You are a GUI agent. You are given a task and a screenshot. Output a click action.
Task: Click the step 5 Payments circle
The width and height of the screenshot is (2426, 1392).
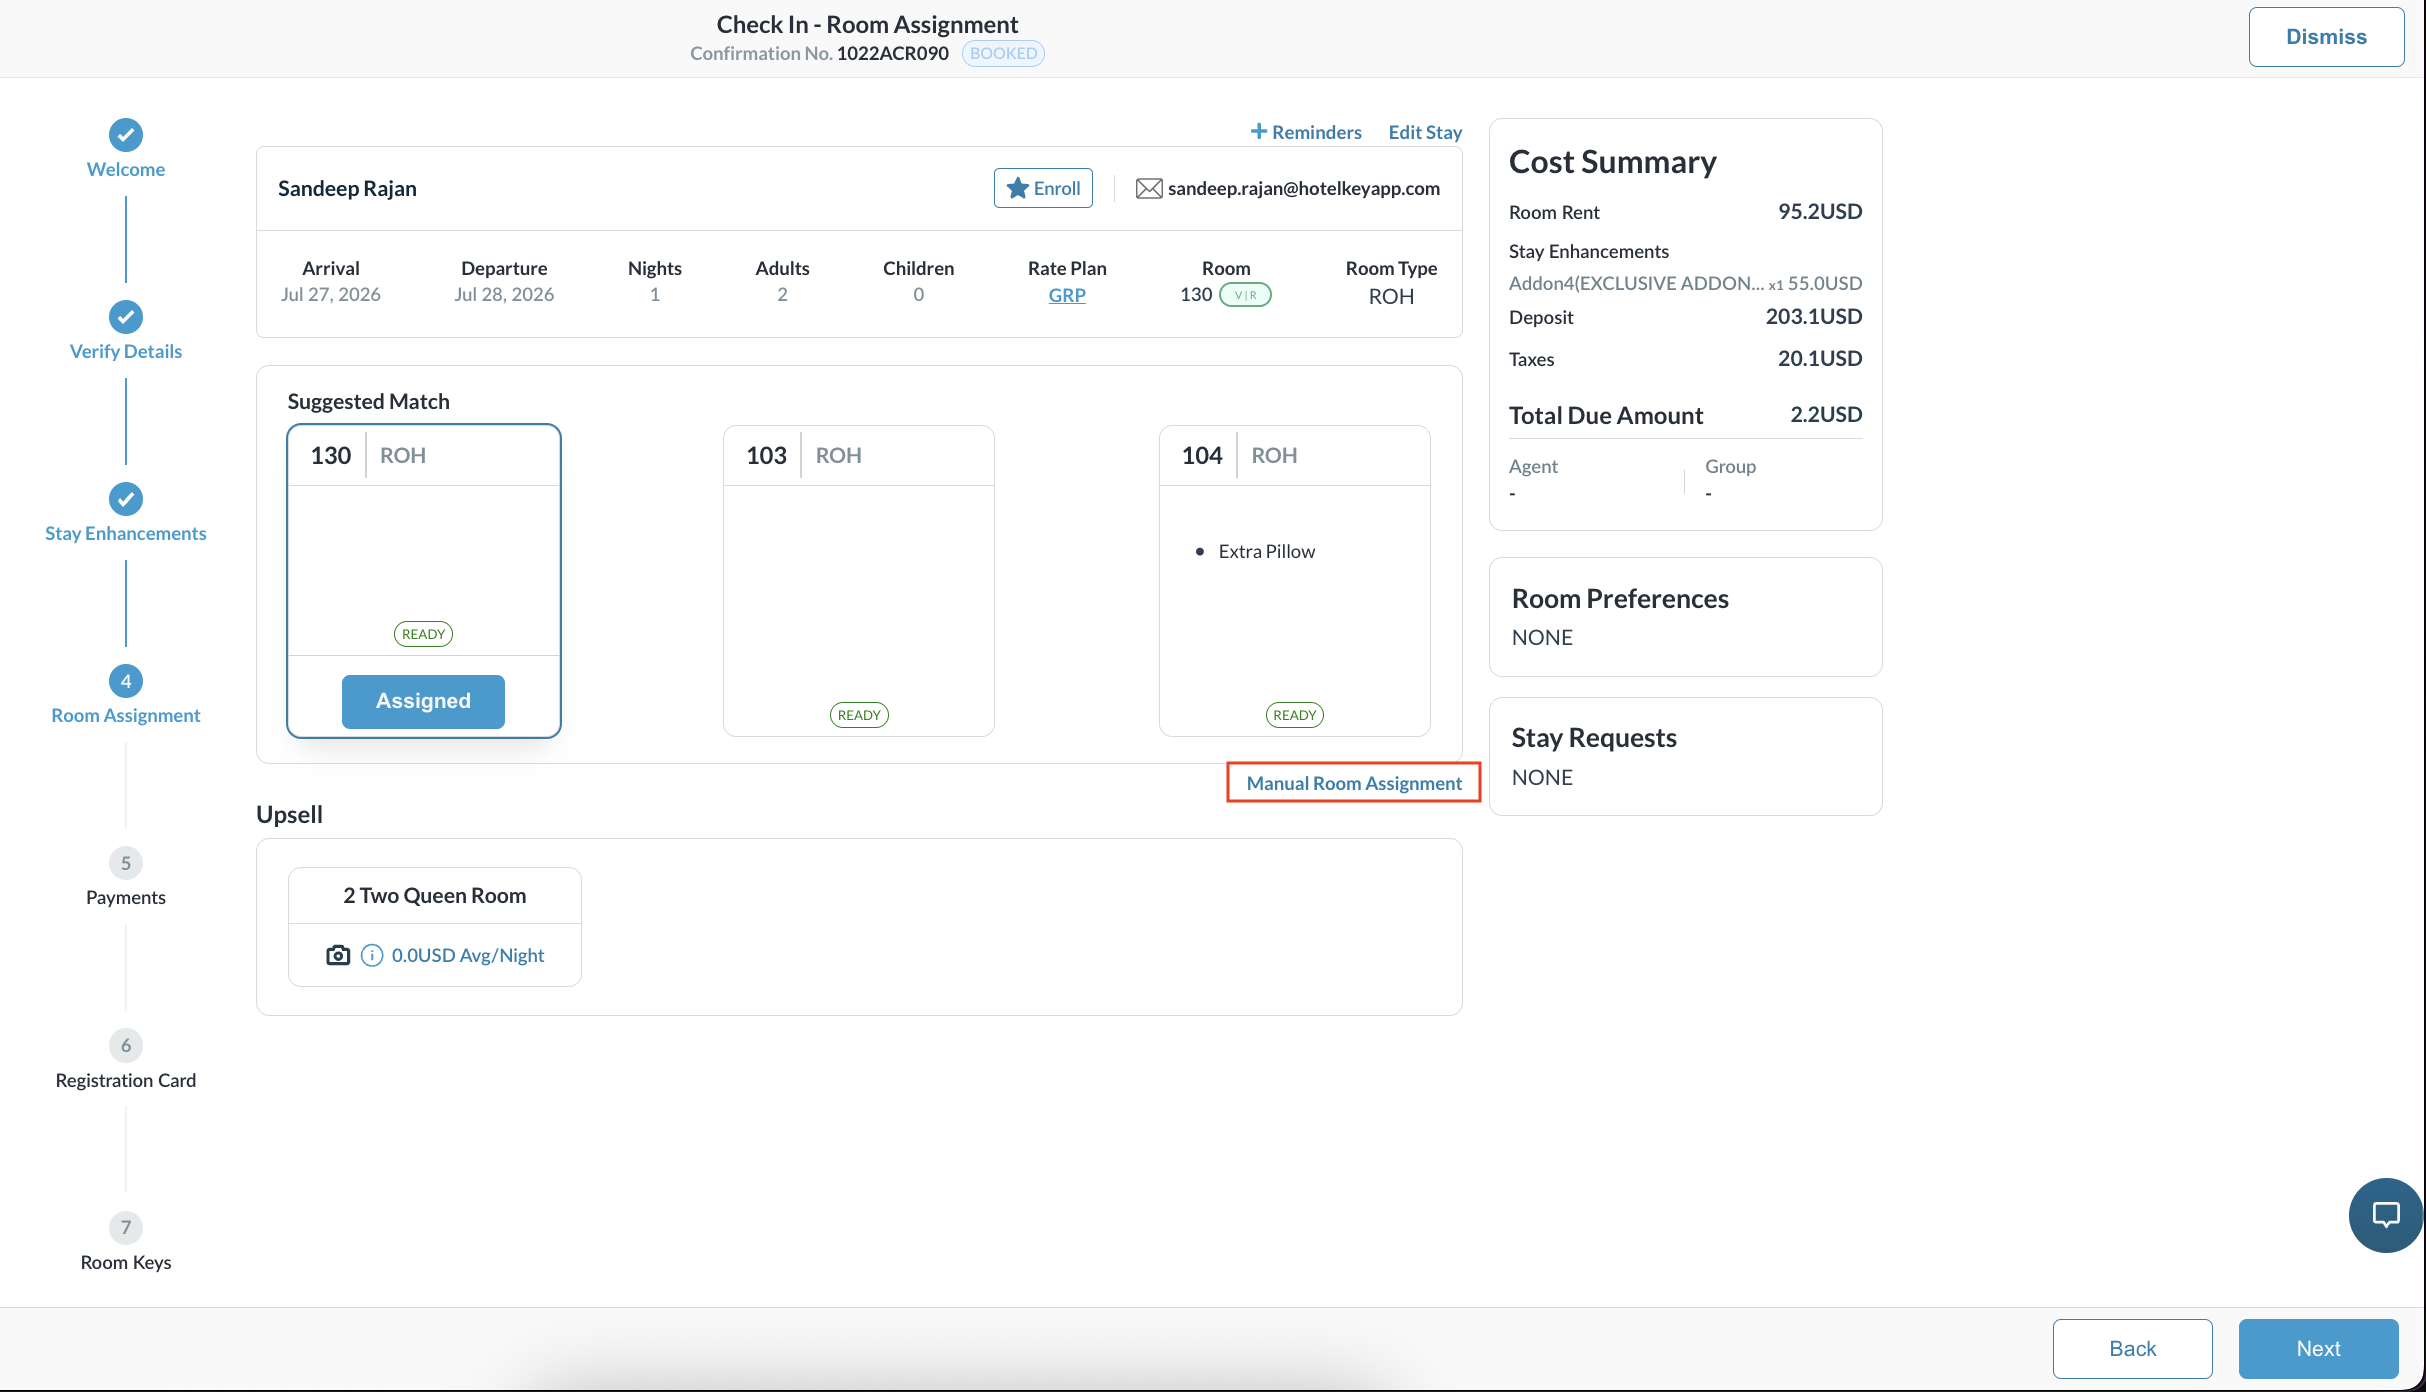click(x=126, y=863)
